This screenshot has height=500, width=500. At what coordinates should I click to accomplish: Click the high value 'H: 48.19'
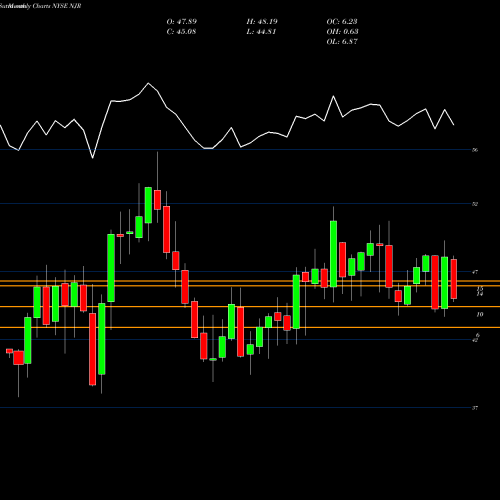pos(262,22)
